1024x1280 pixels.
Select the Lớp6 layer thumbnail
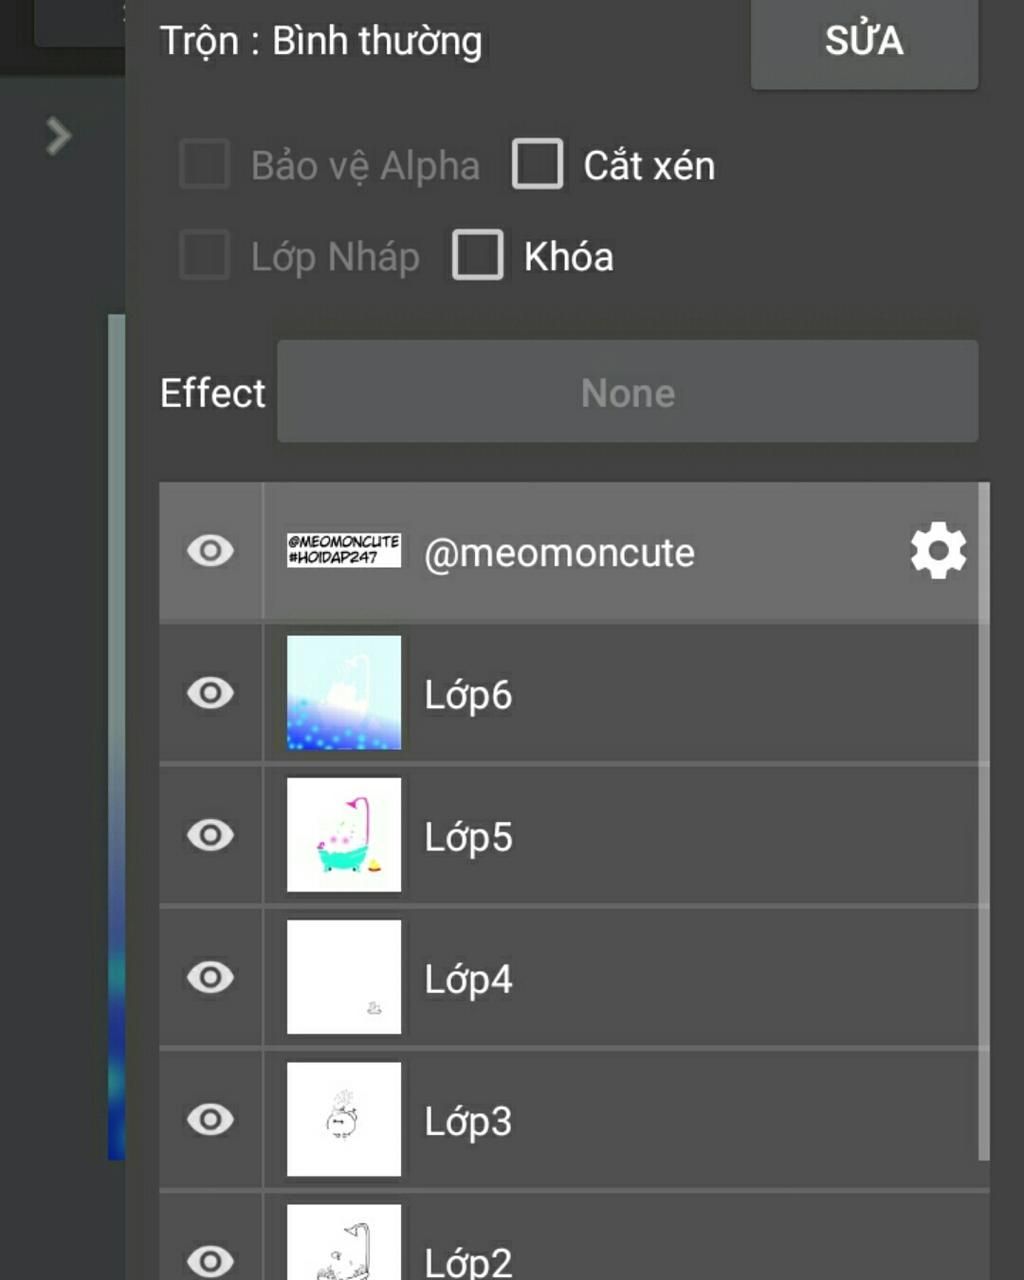344,693
